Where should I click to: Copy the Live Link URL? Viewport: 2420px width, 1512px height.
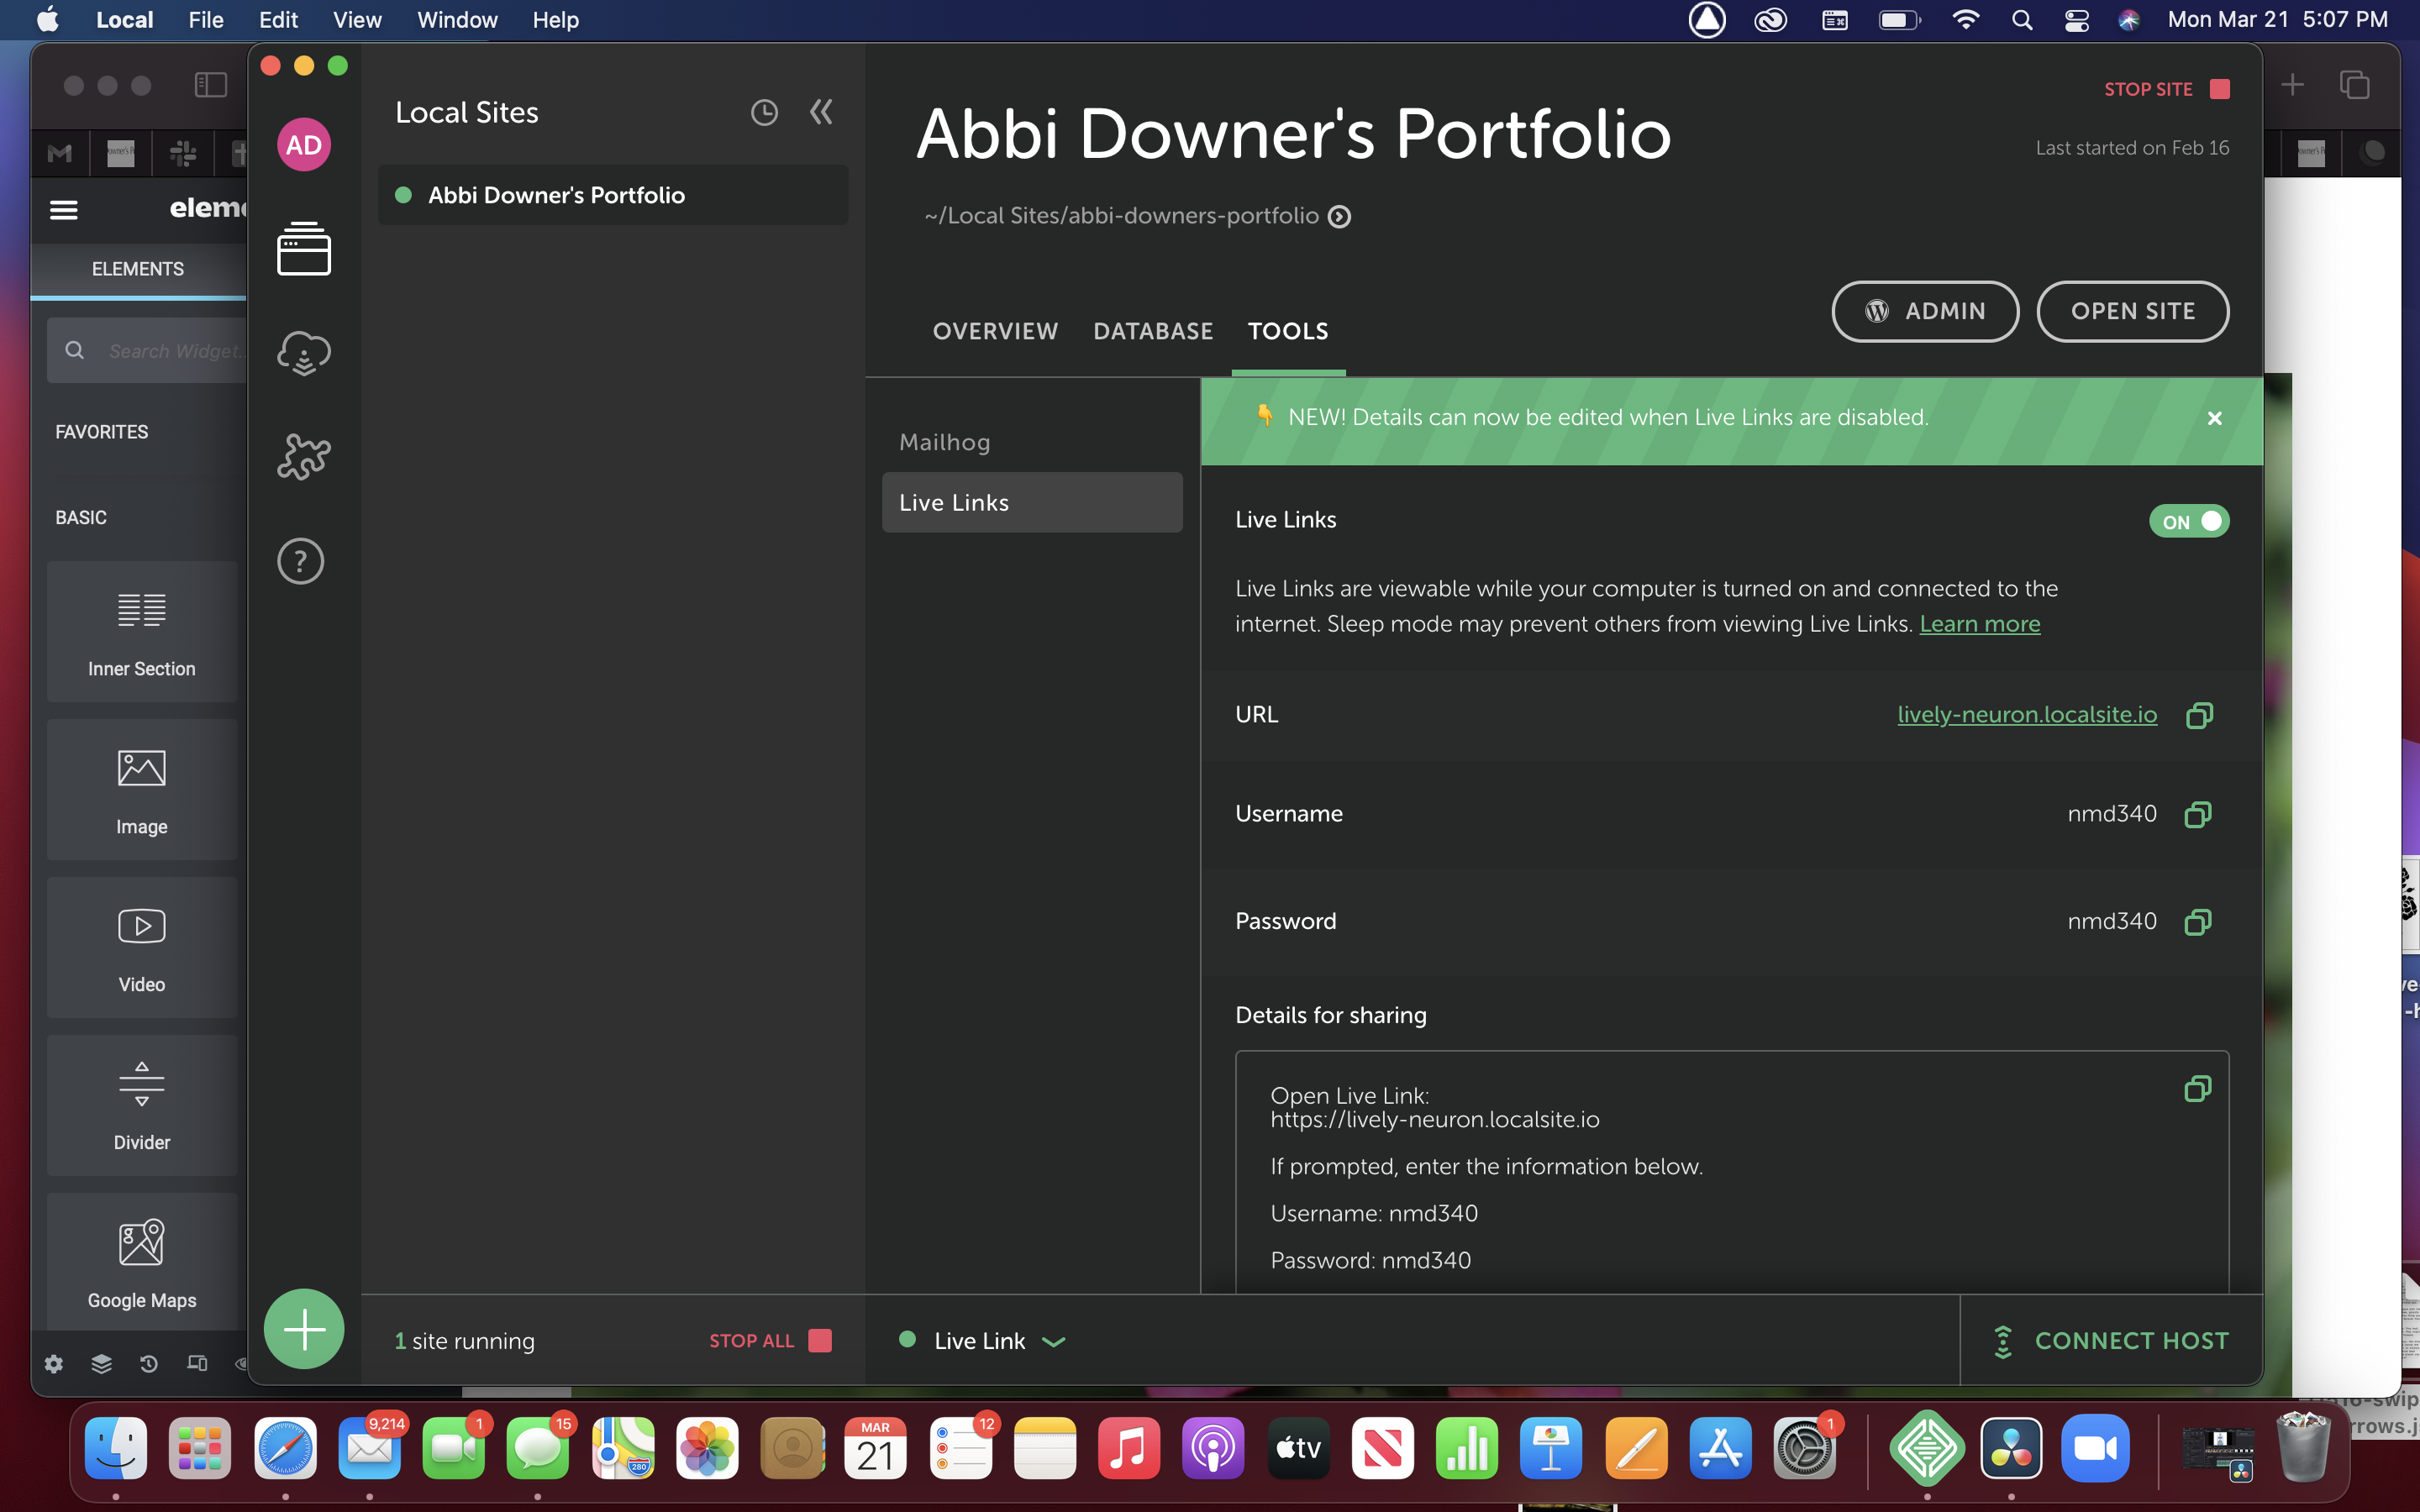2198,715
